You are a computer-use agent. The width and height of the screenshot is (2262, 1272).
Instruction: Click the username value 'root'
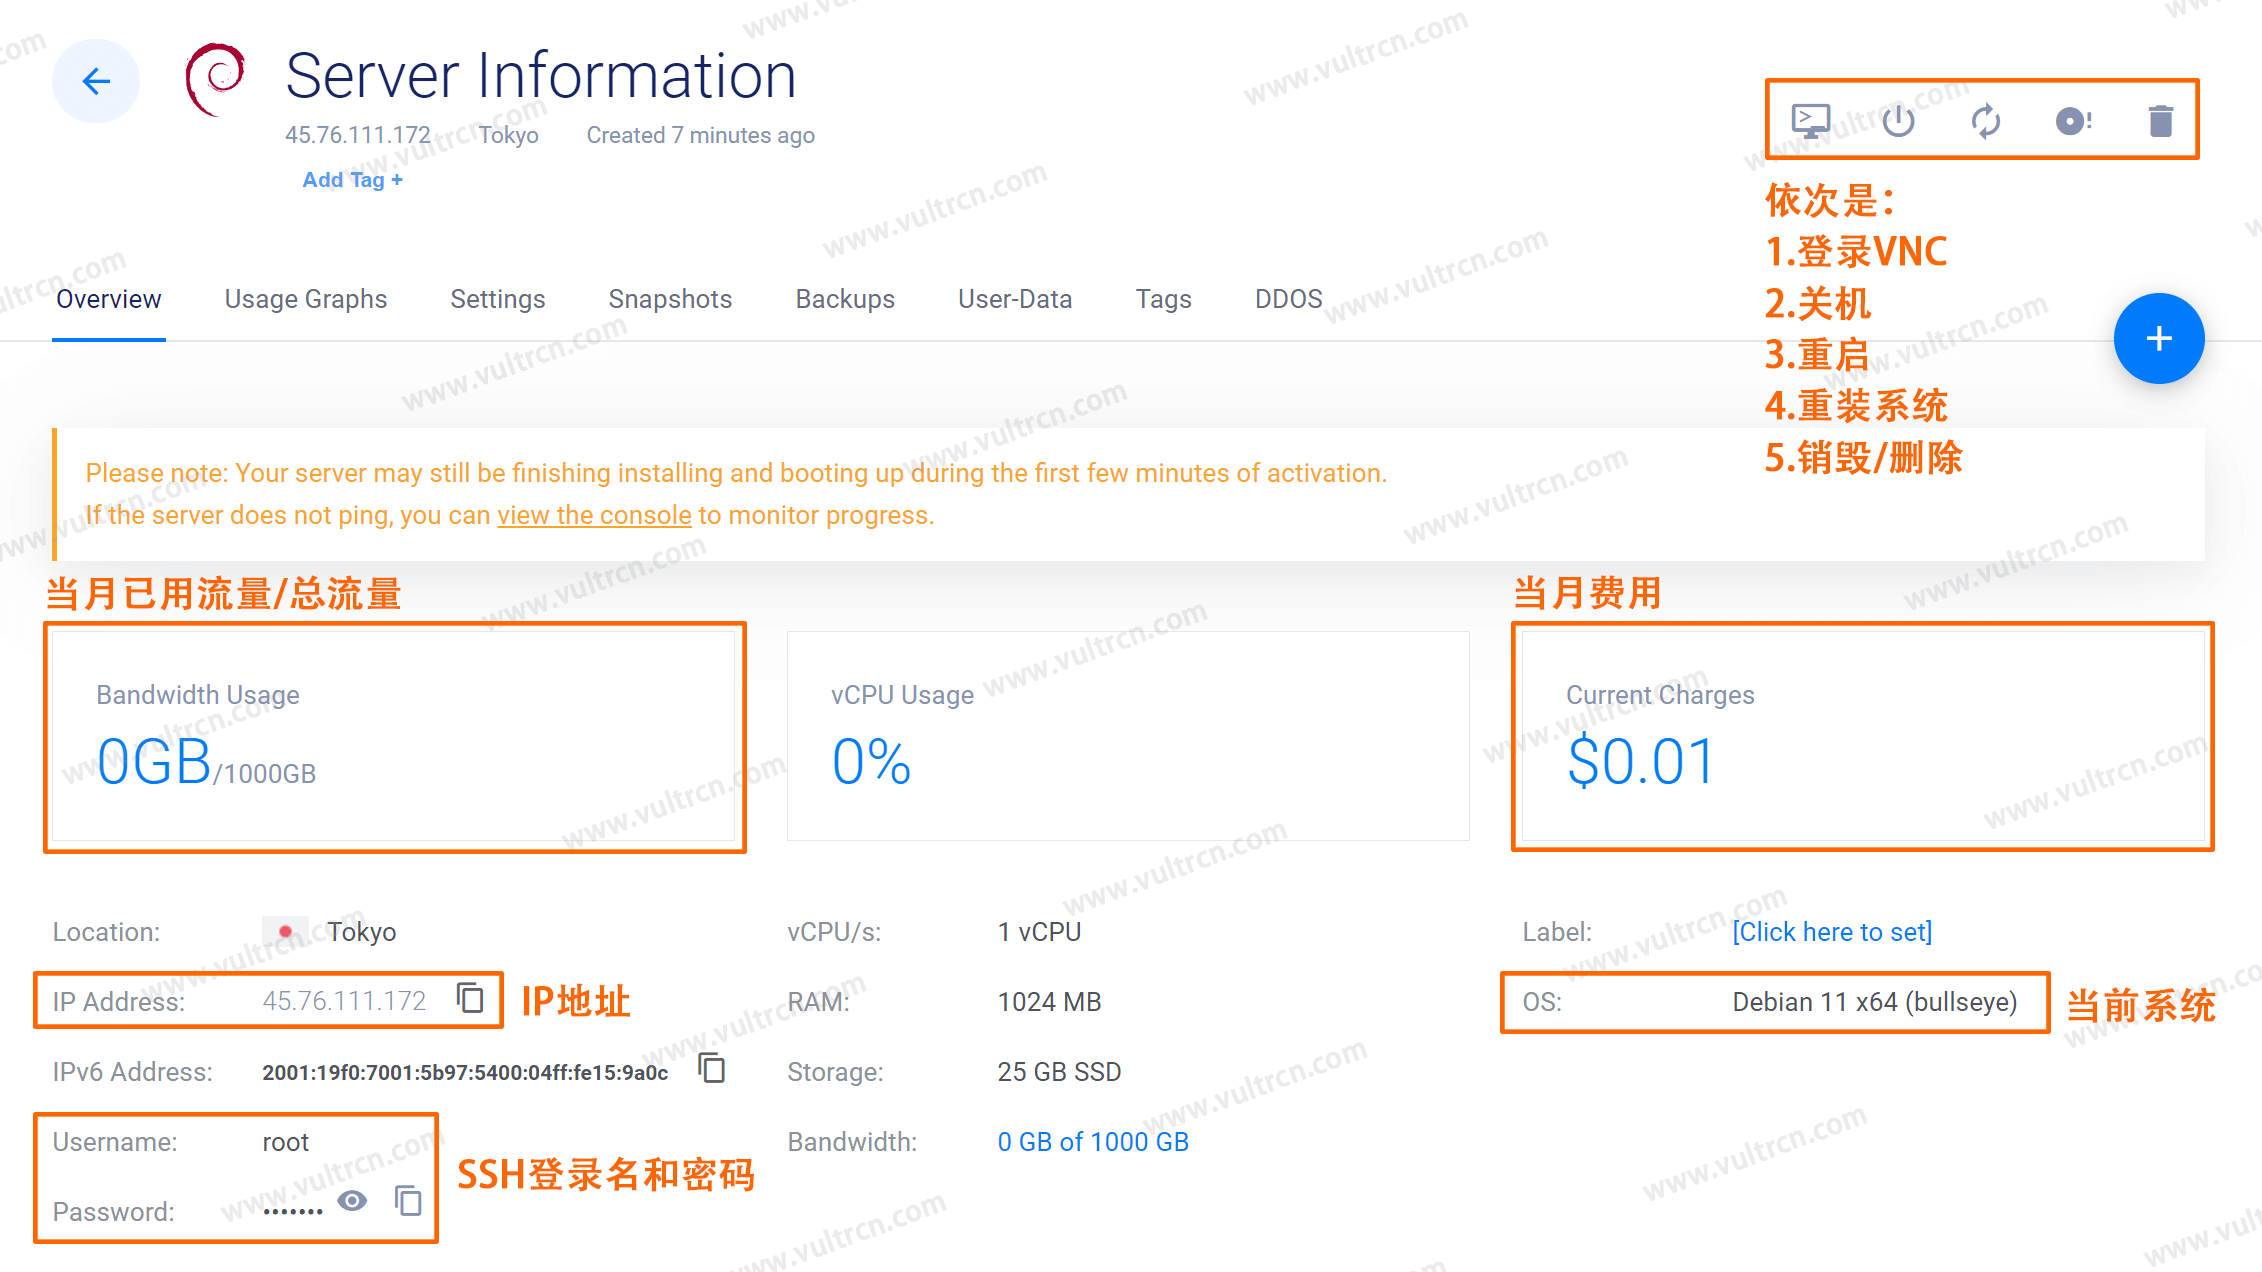pyautogui.click(x=286, y=1142)
